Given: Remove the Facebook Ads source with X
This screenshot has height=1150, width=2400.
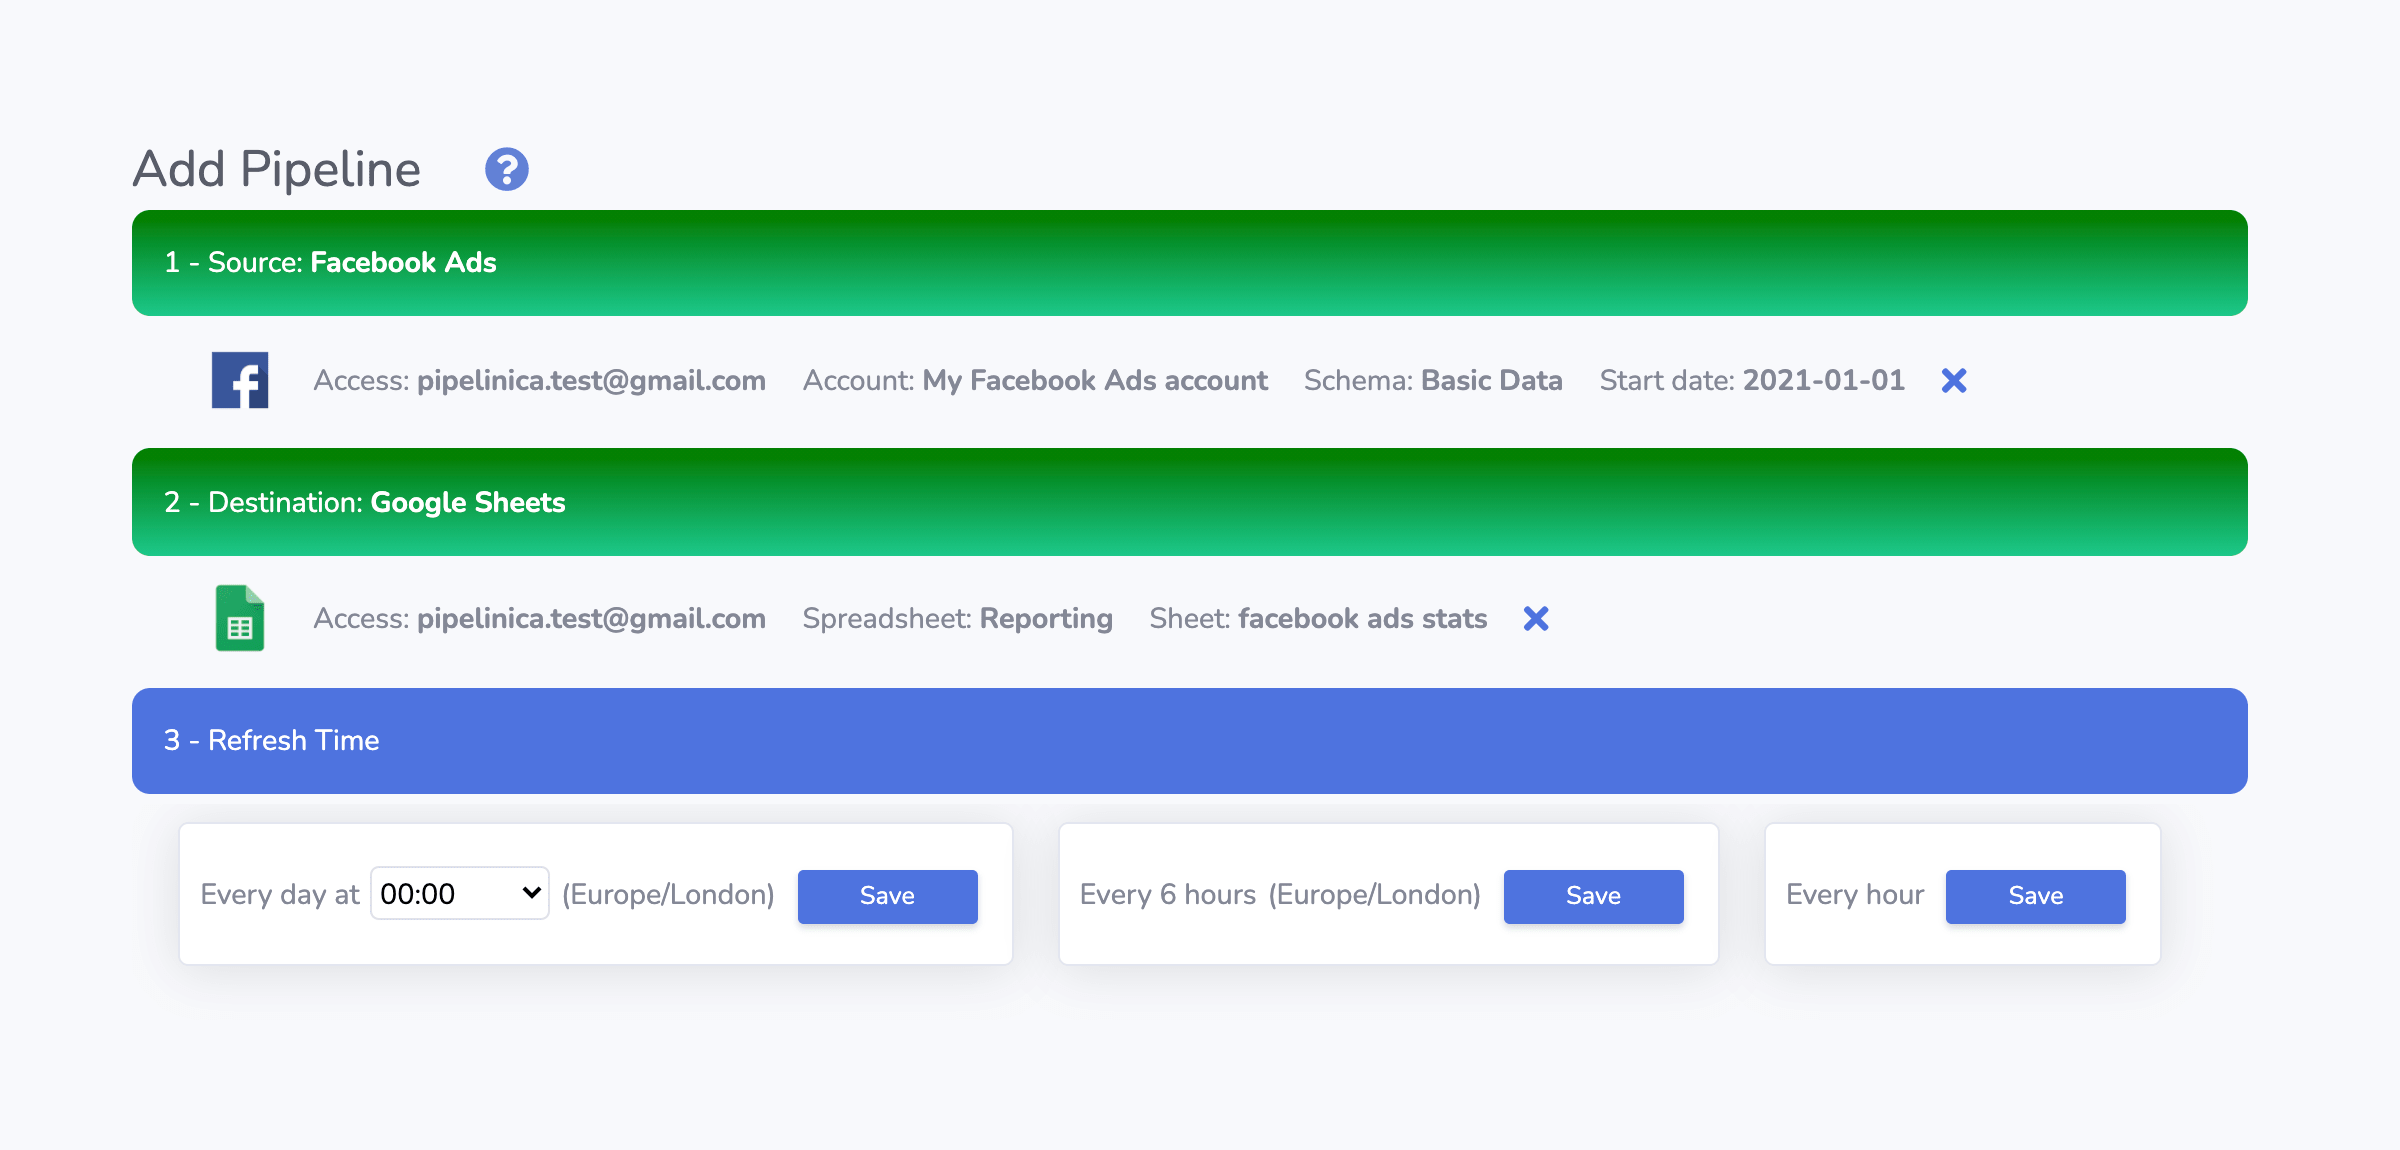Looking at the screenshot, I should [1953, 380].
